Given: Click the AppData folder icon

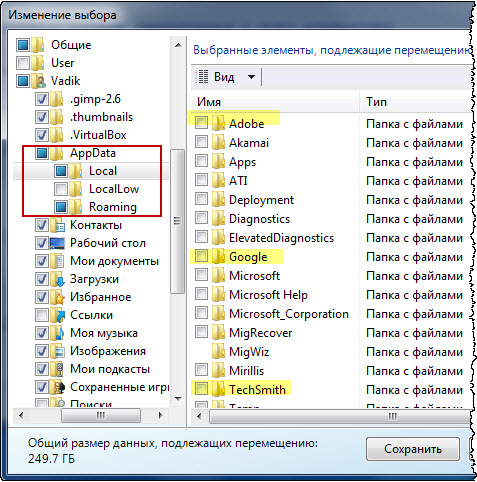Looking at the screenshot, I should click(x=57, y=153).
